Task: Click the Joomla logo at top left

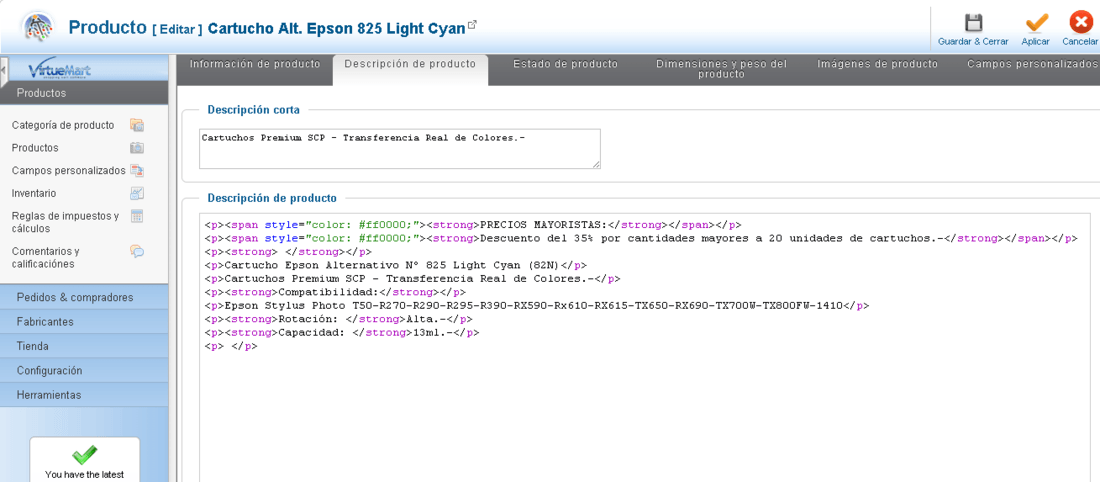Action: [x=36, y=28]
